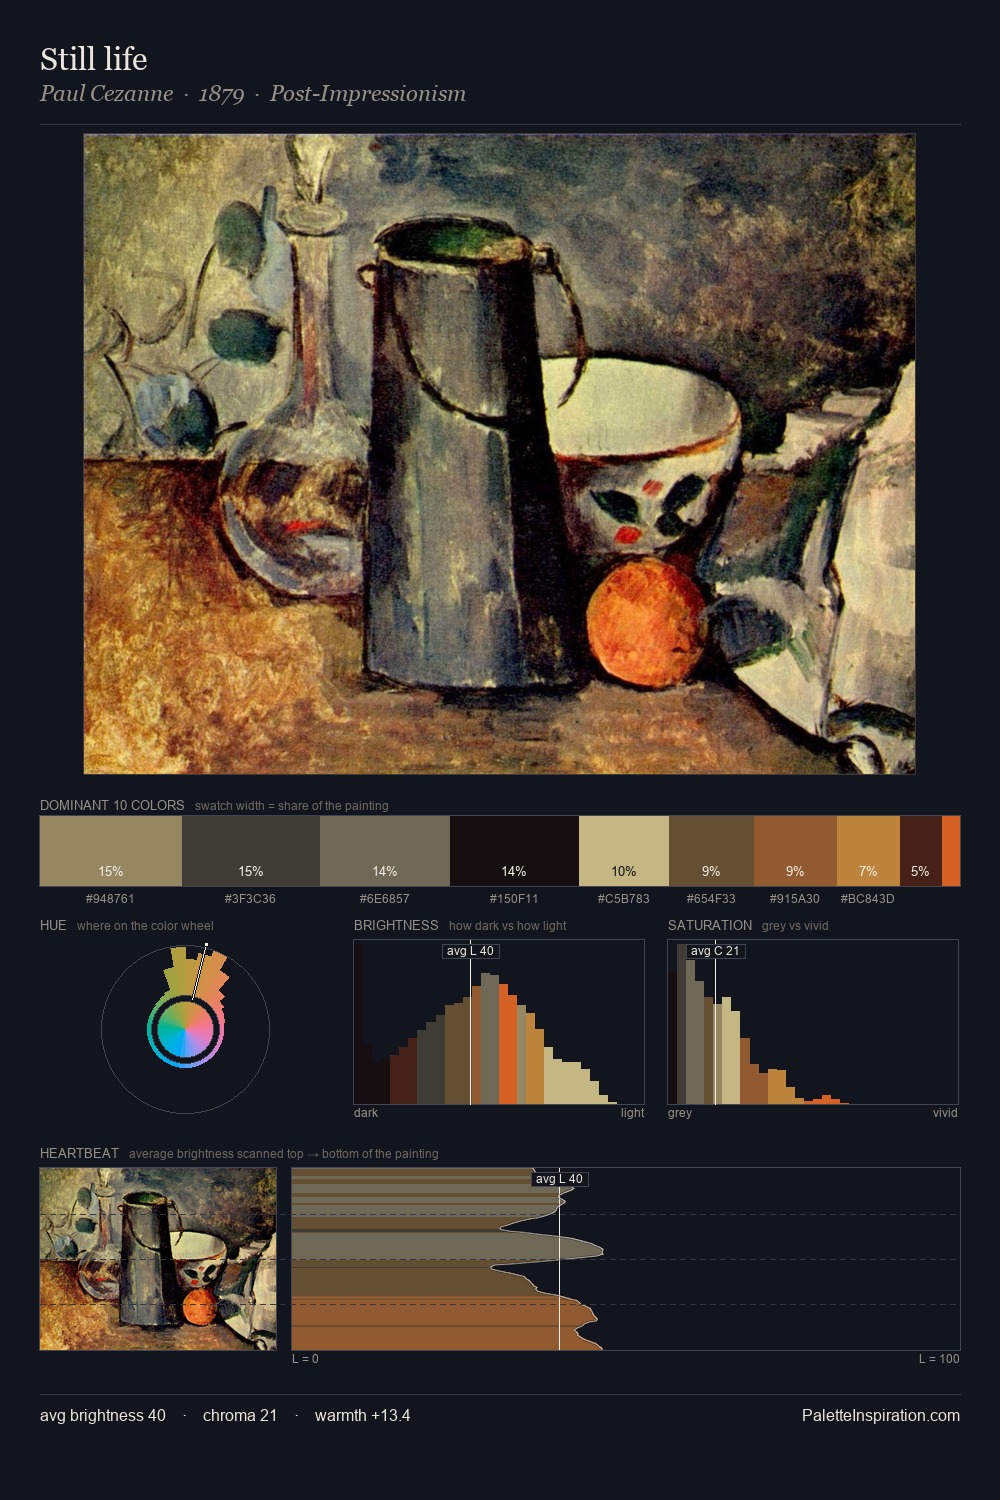Image resolution: width=1000 pixels, height=1500 pixels.
Task: Click the 'L = 100' axis label
Action: [x=939, y=1359]
